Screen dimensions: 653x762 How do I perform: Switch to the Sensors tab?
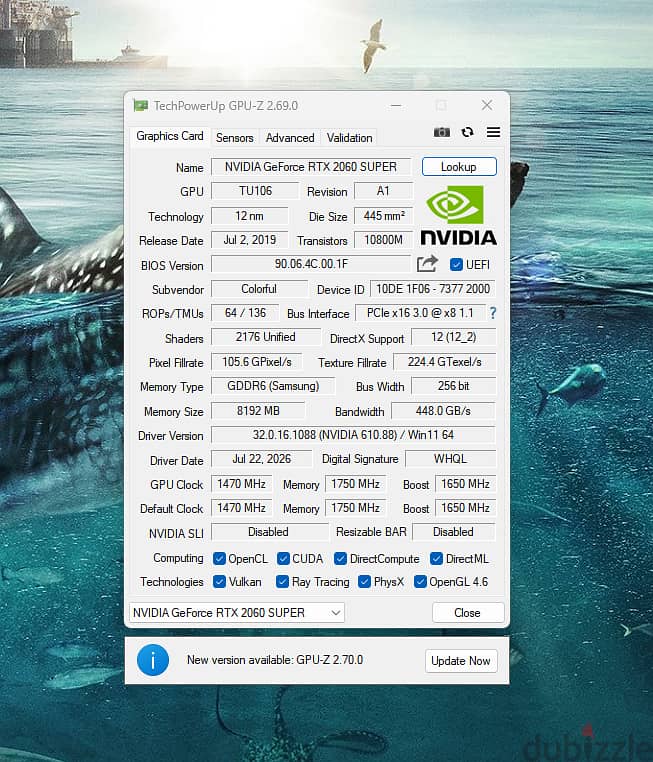coord(235,138)
